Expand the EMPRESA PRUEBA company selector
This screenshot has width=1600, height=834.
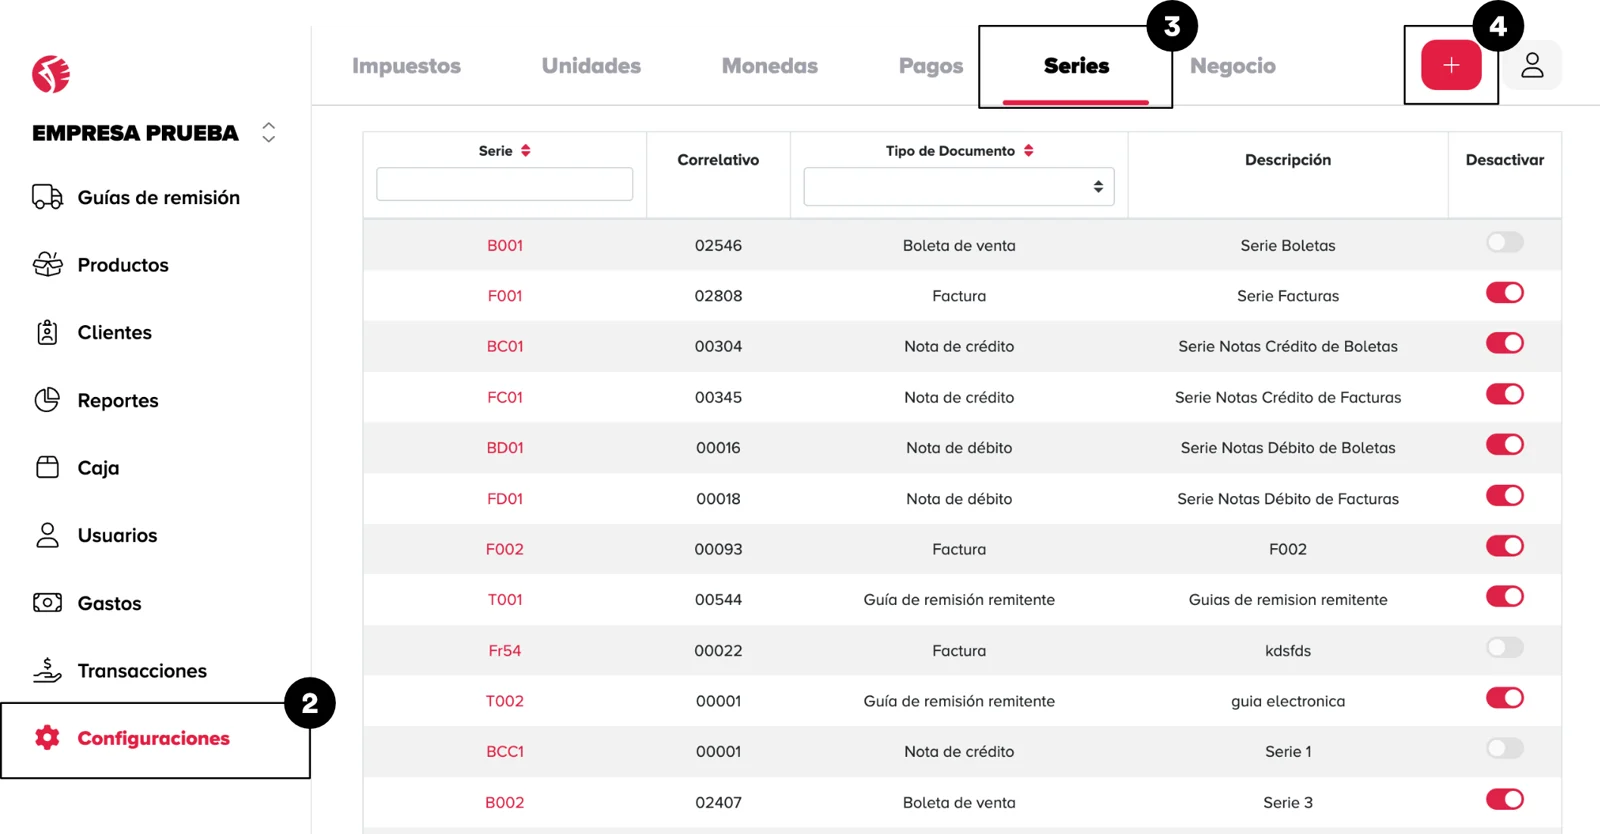(x=268, y=133)
